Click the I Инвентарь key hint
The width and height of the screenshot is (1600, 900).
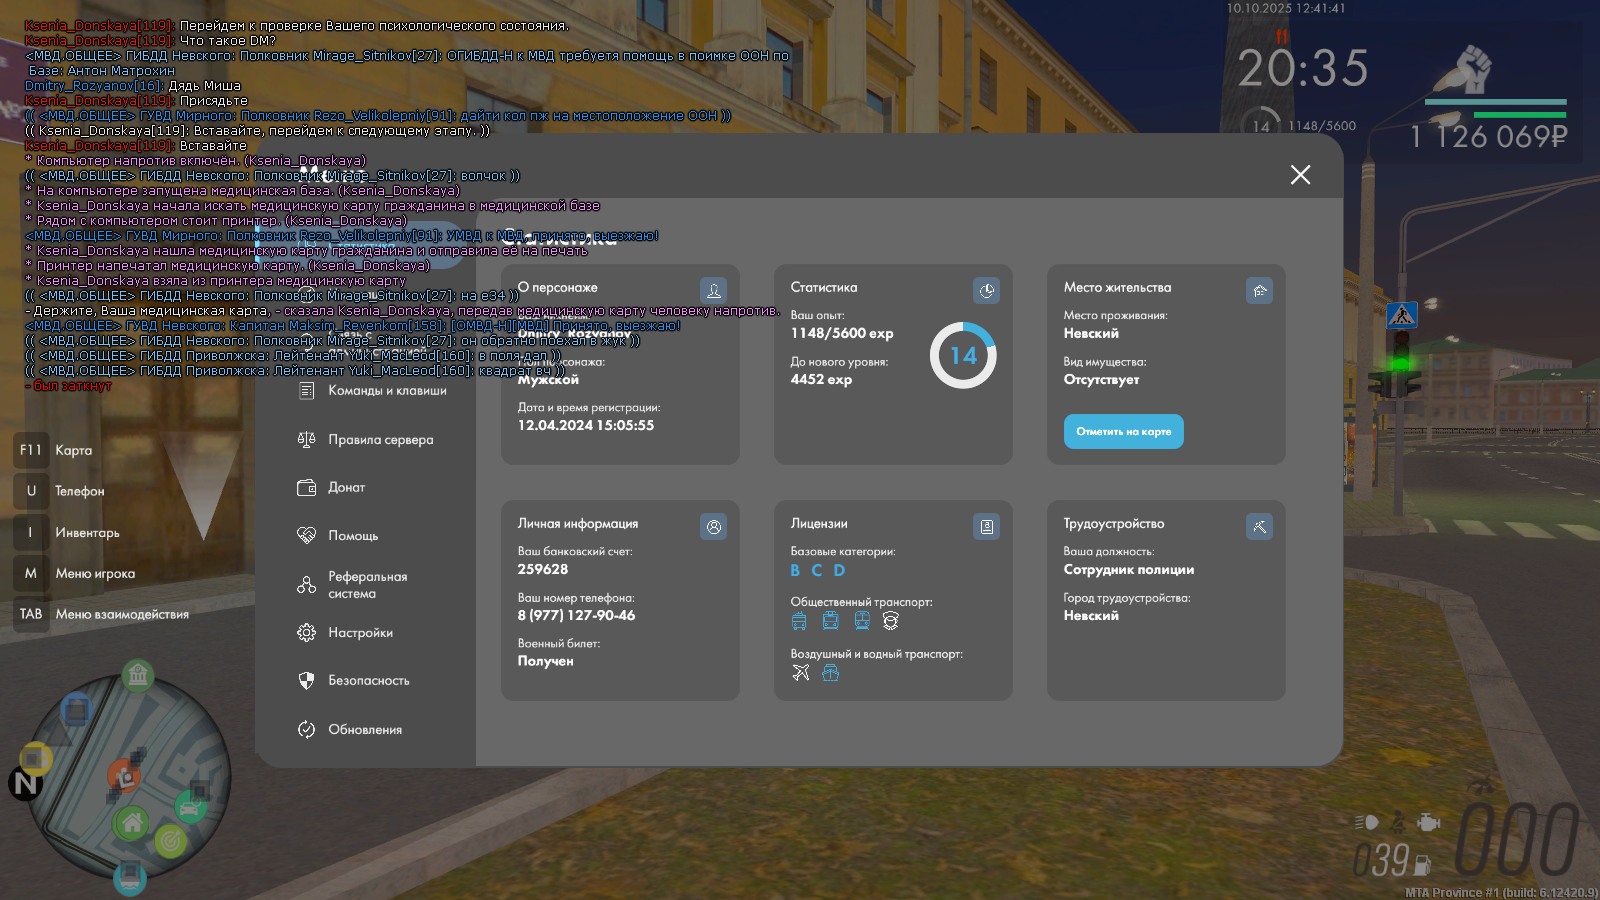[68, 533]
